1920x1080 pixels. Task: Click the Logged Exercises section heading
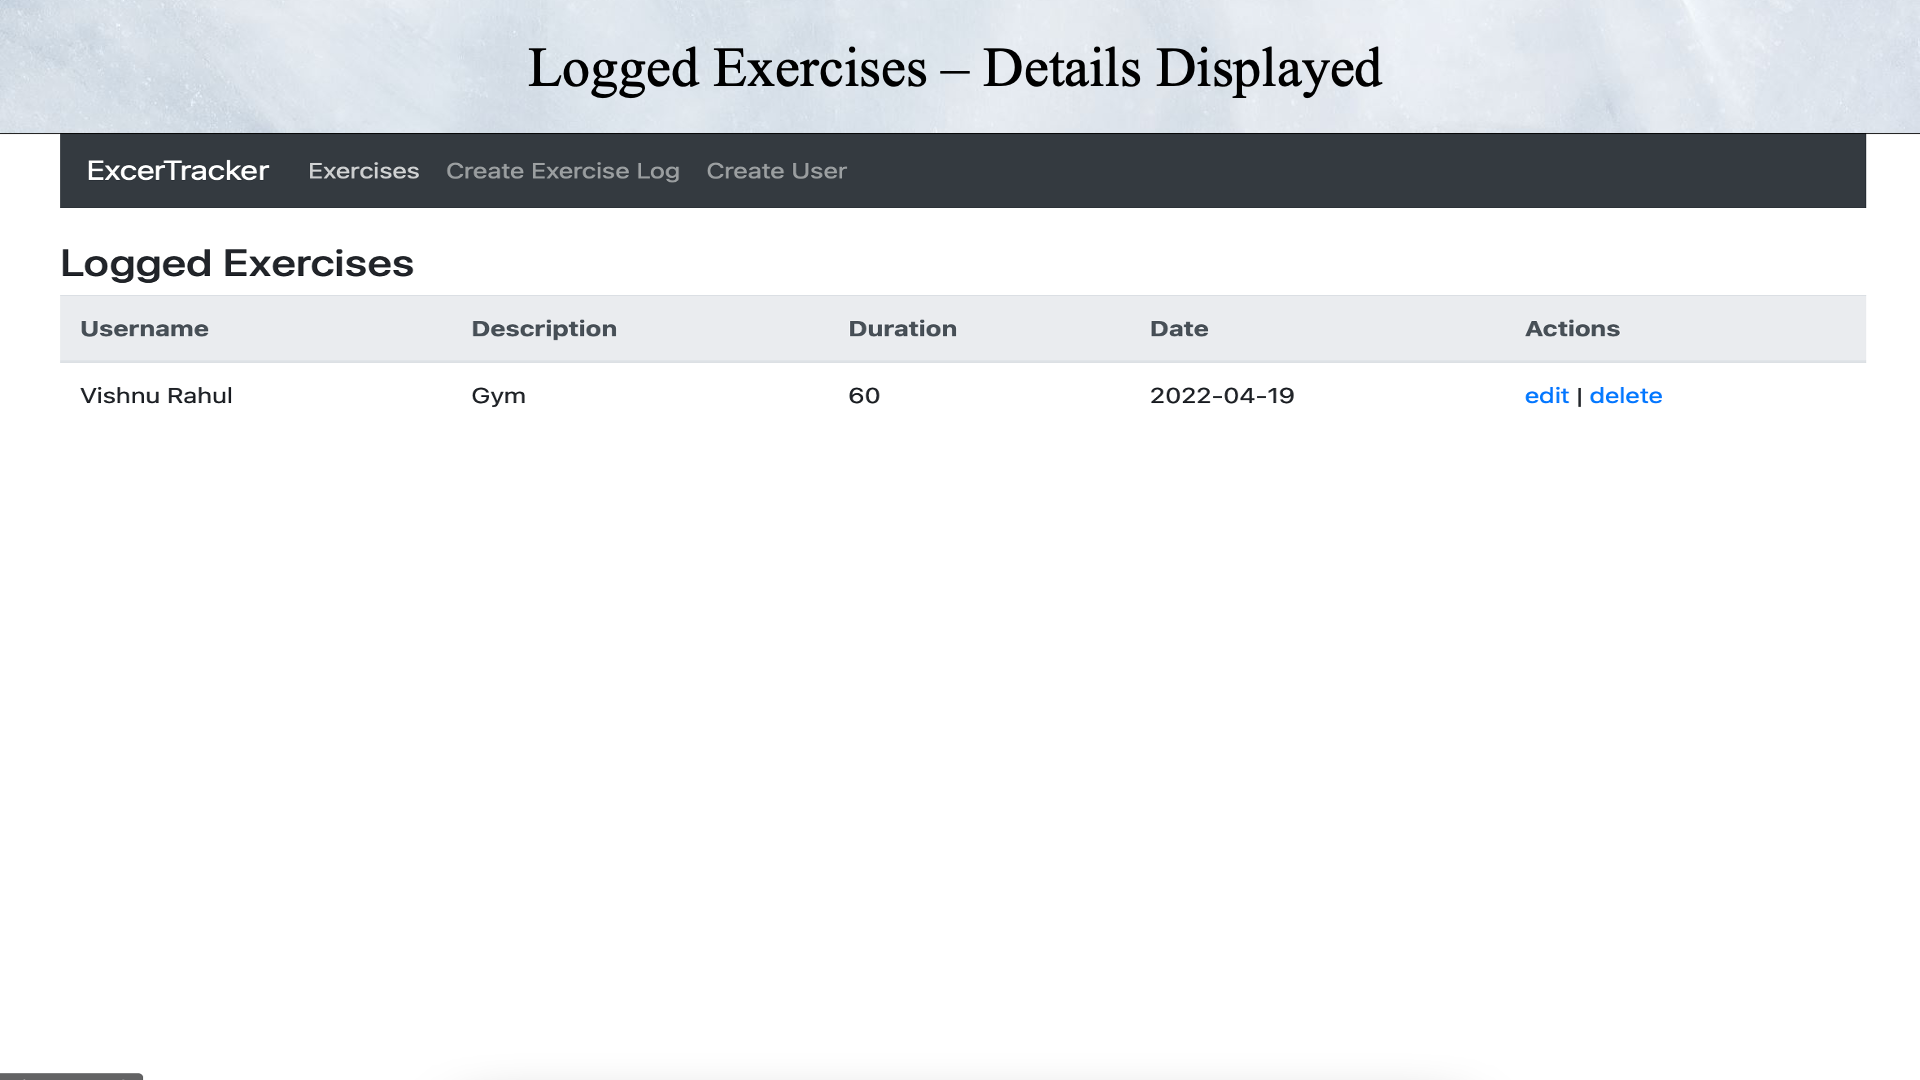238,264
